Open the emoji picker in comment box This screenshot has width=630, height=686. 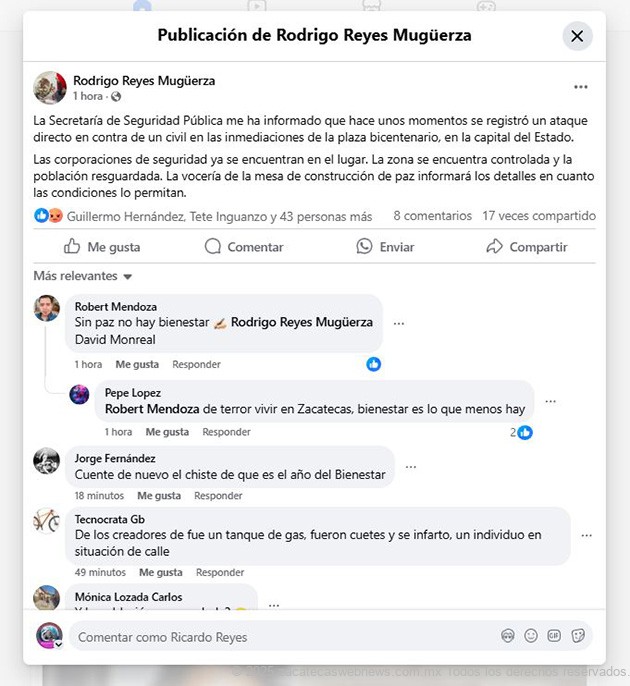pyautogui.click(x=531, y=636)
